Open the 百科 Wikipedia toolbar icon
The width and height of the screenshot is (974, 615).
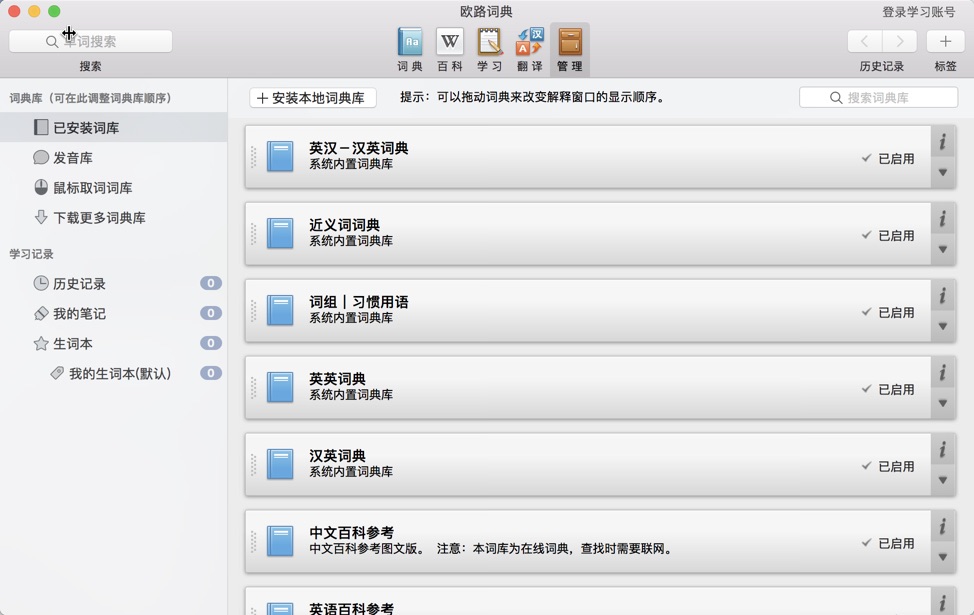[x=450, y=49]
